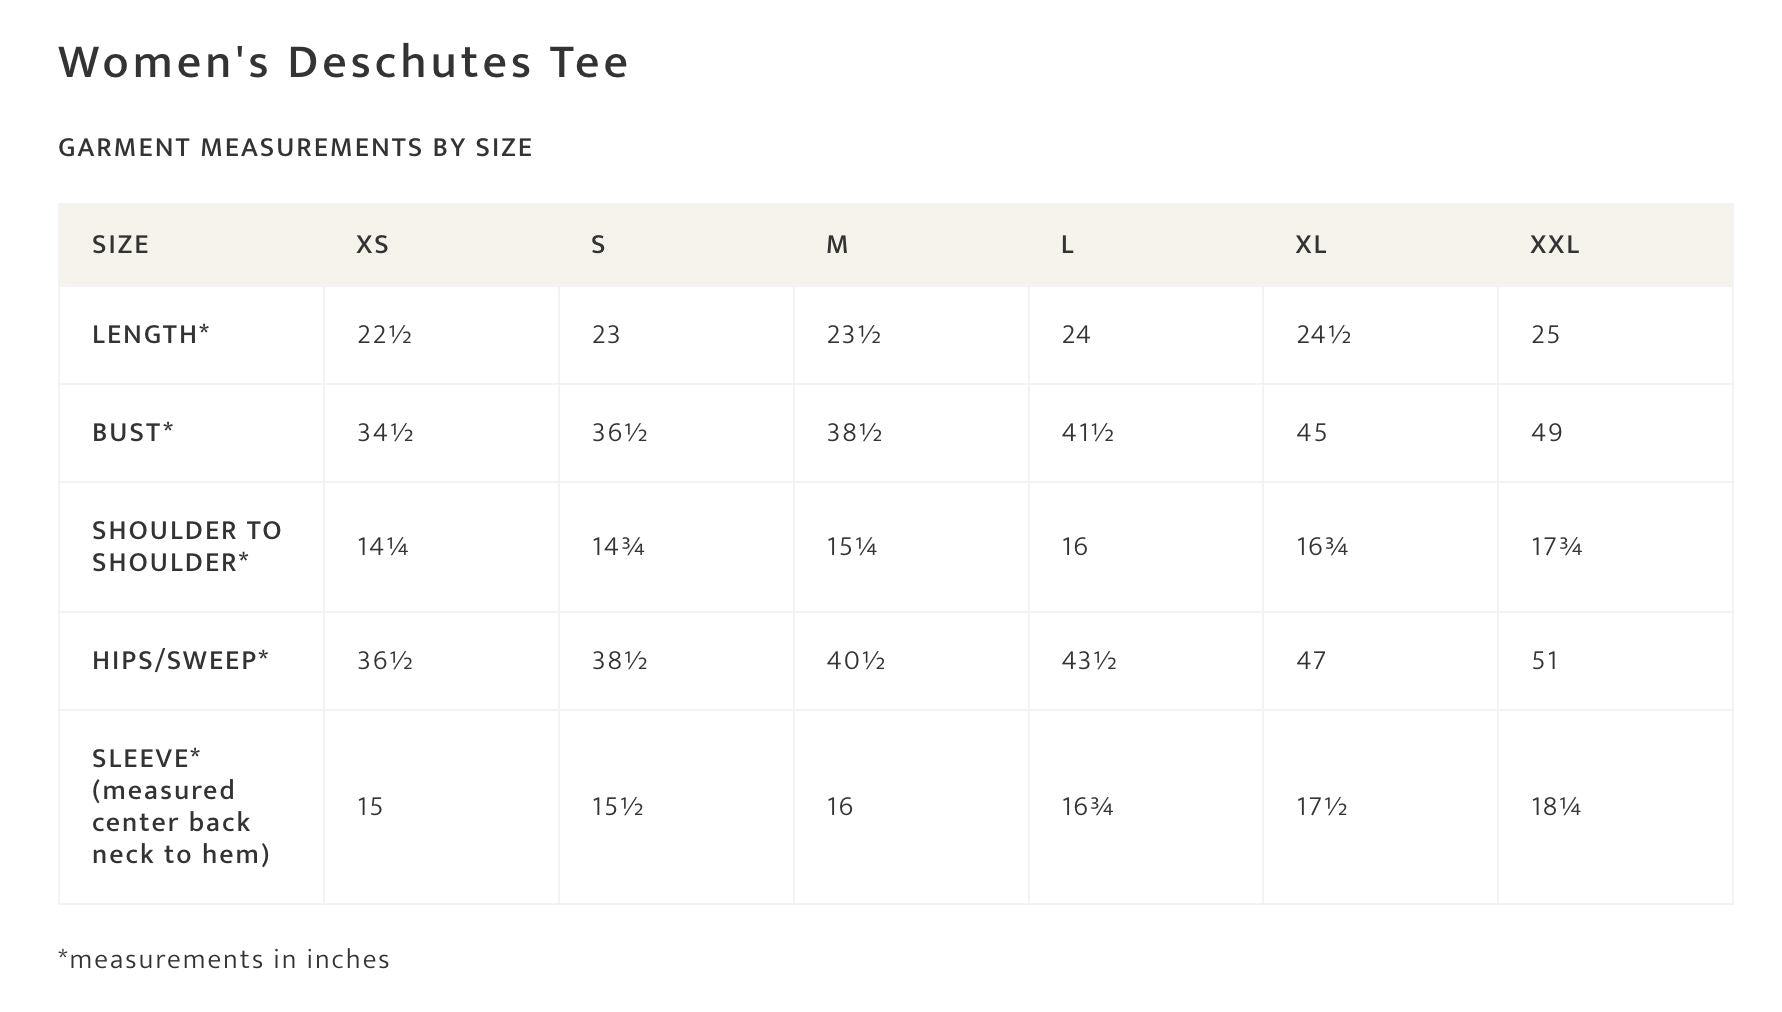
Task: Click the HIPS/SWEEP row label
Action: click(x=181, y=660)
